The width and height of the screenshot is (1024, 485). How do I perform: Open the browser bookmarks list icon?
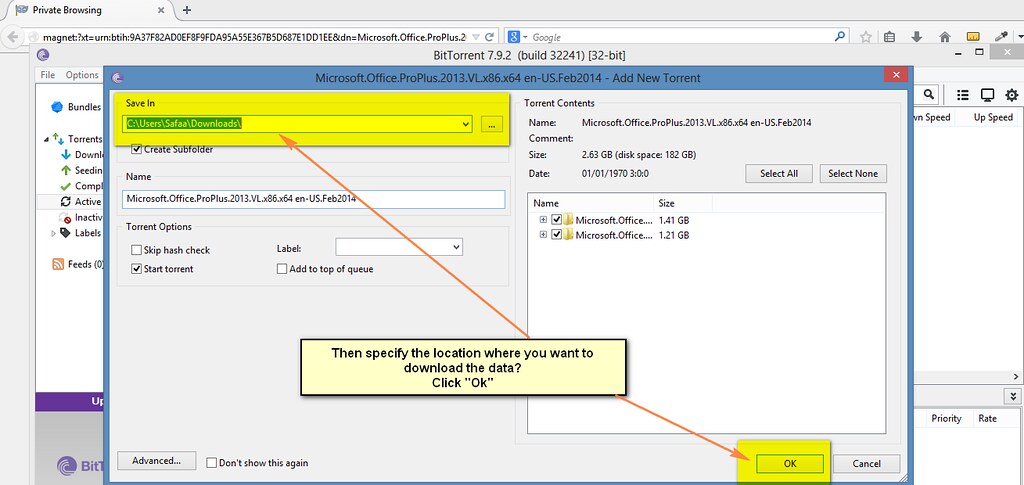[889, 37]
